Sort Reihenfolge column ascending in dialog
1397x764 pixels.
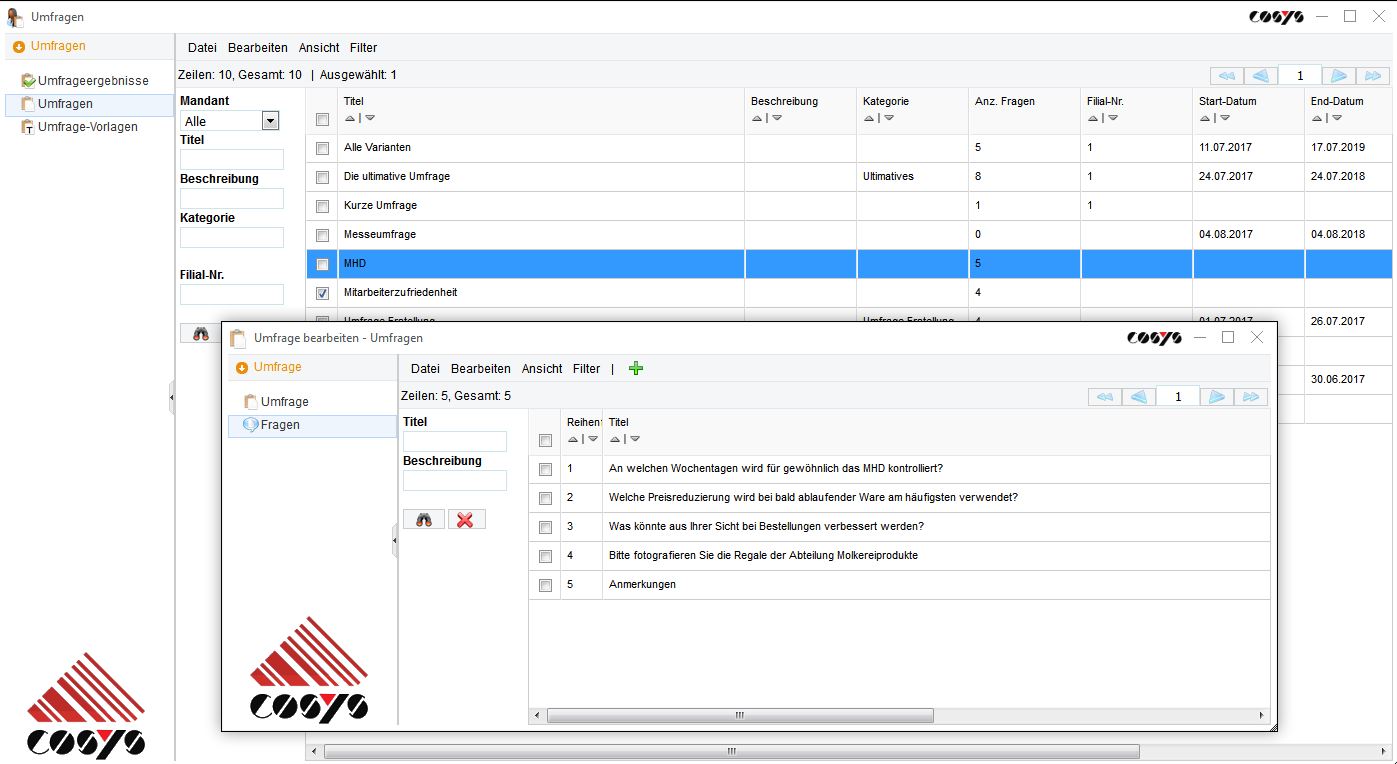tap(573, 439)
